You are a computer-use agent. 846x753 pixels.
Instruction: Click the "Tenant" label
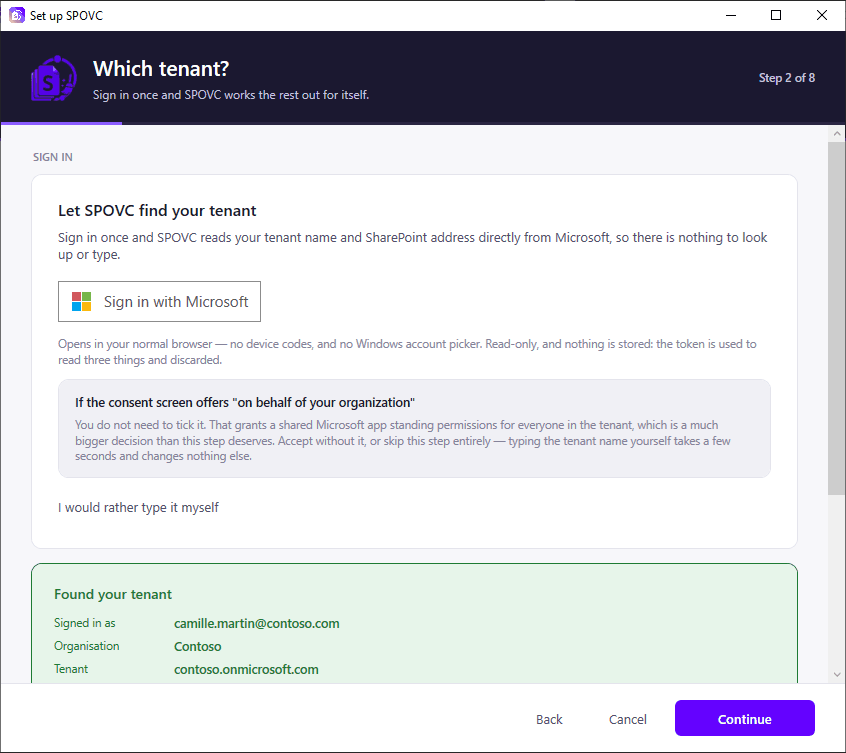[x=71, y=669]
